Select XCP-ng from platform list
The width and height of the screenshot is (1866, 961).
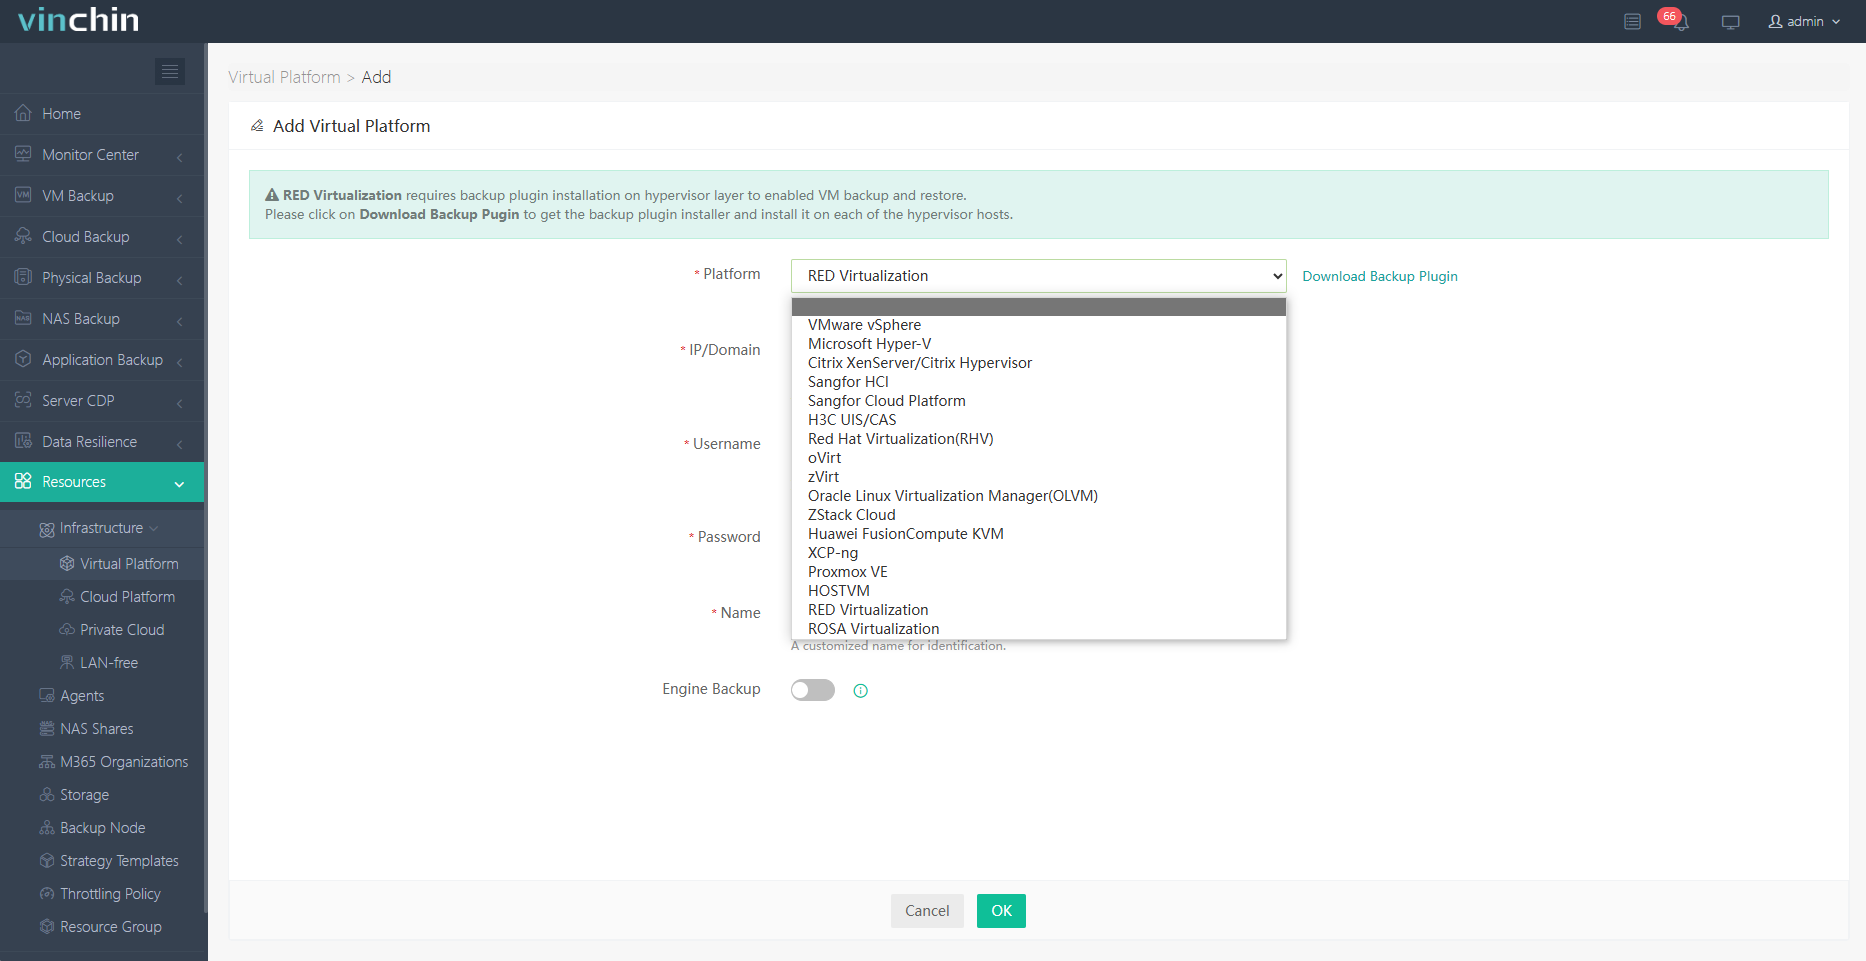pyautogui.click(x=1038, y=553)
